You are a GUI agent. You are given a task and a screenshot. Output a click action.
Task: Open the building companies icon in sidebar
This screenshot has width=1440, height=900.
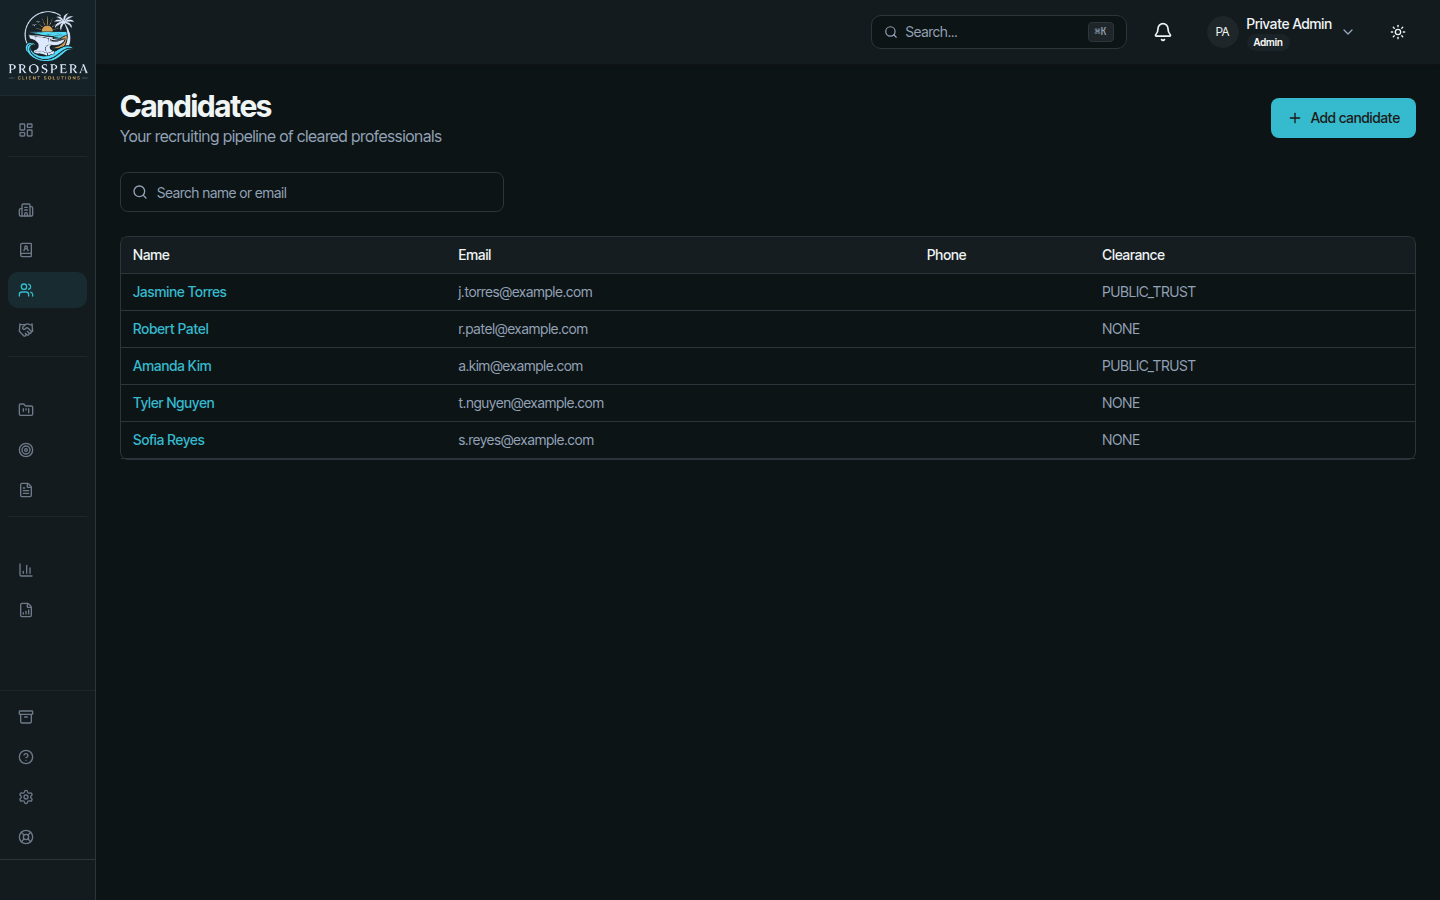coord(26,210)
